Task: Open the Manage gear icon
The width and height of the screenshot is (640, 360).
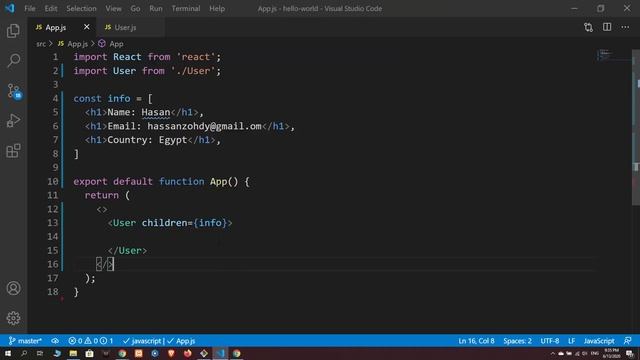Action: (x=13, y=318)
